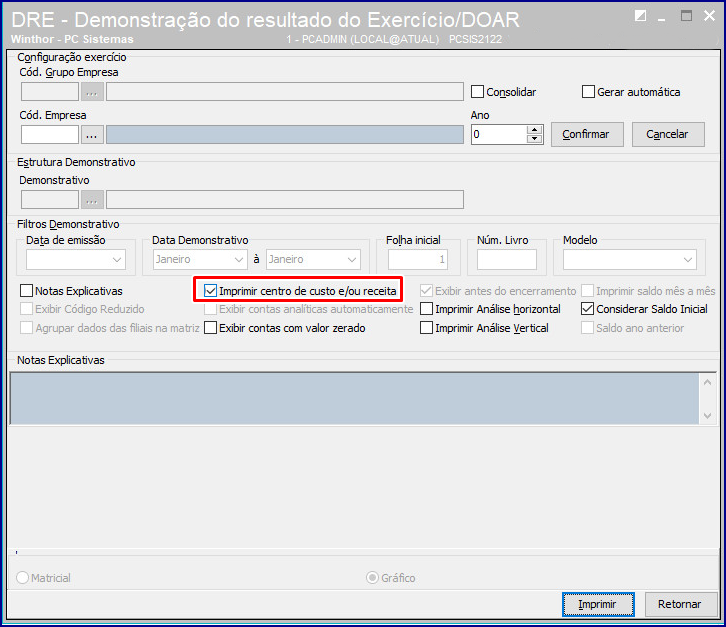This screenshot has width=726, height=627.
Task: Click the Núm. Livro field
Action: click(507, 260)
